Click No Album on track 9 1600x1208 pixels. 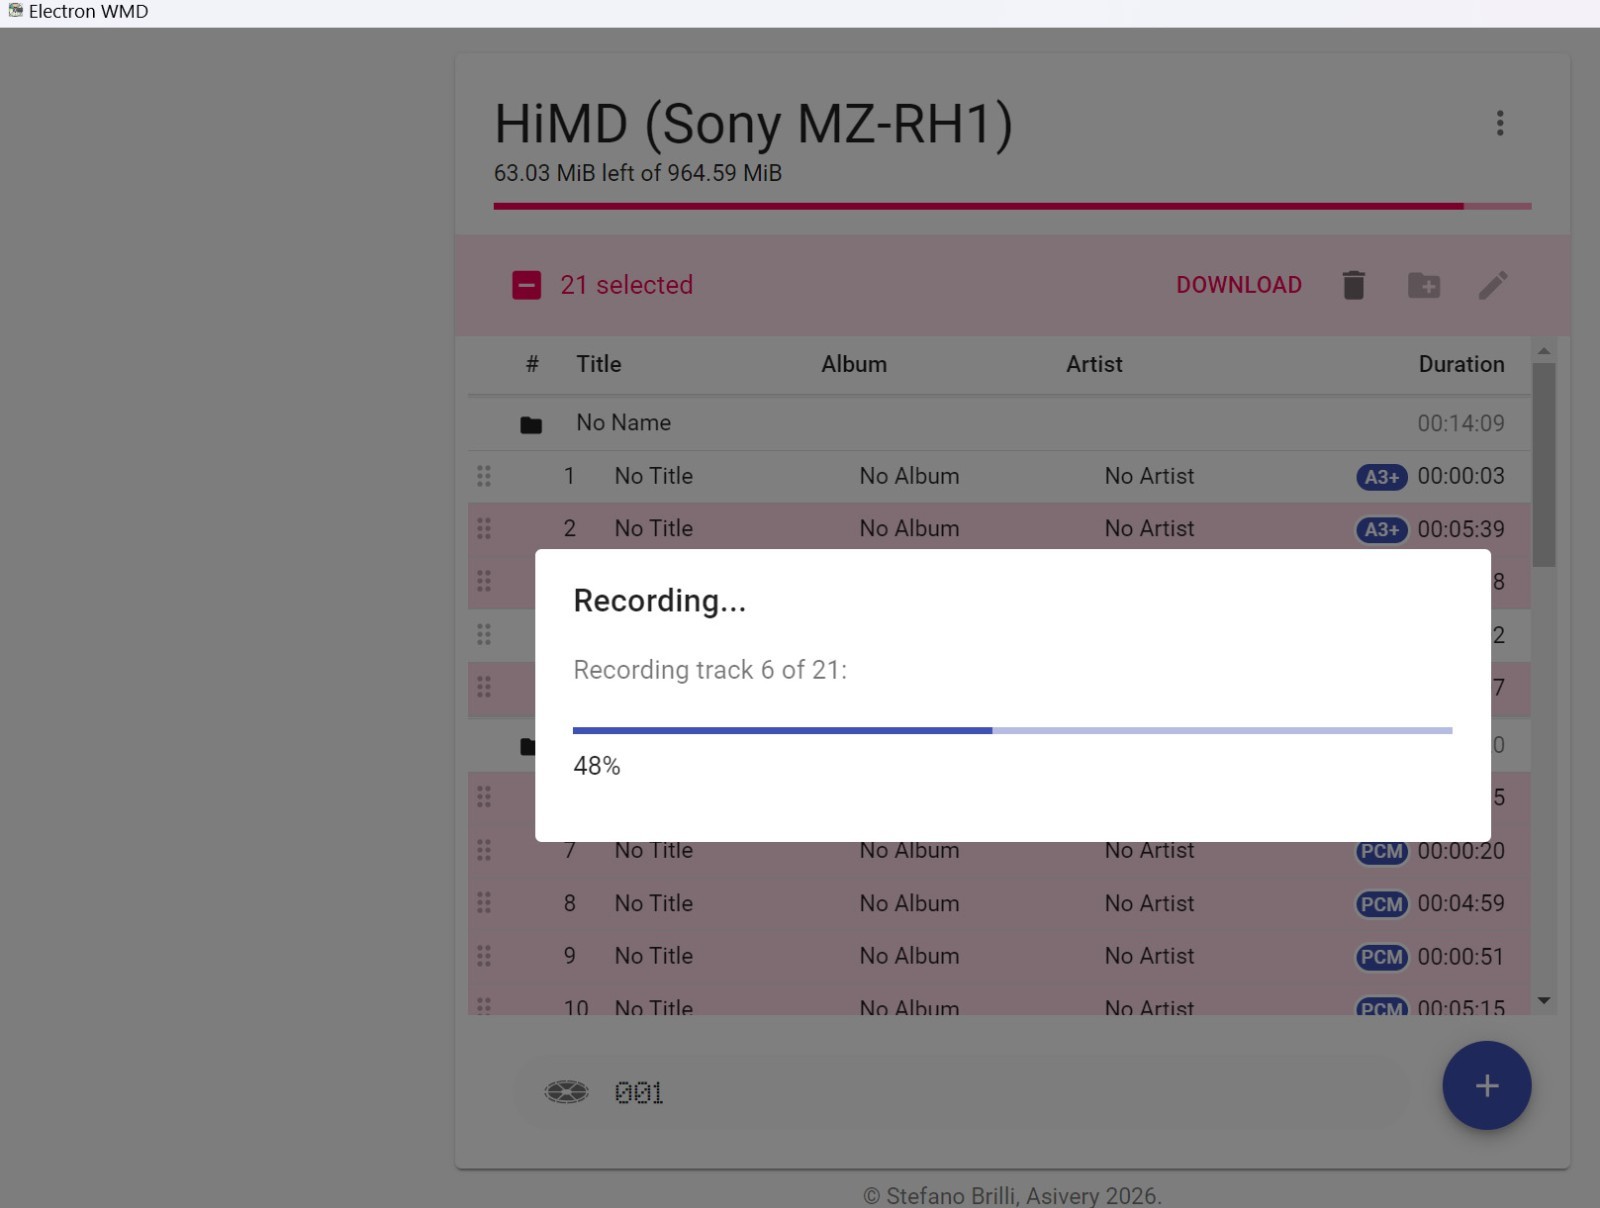pos(909,956)
